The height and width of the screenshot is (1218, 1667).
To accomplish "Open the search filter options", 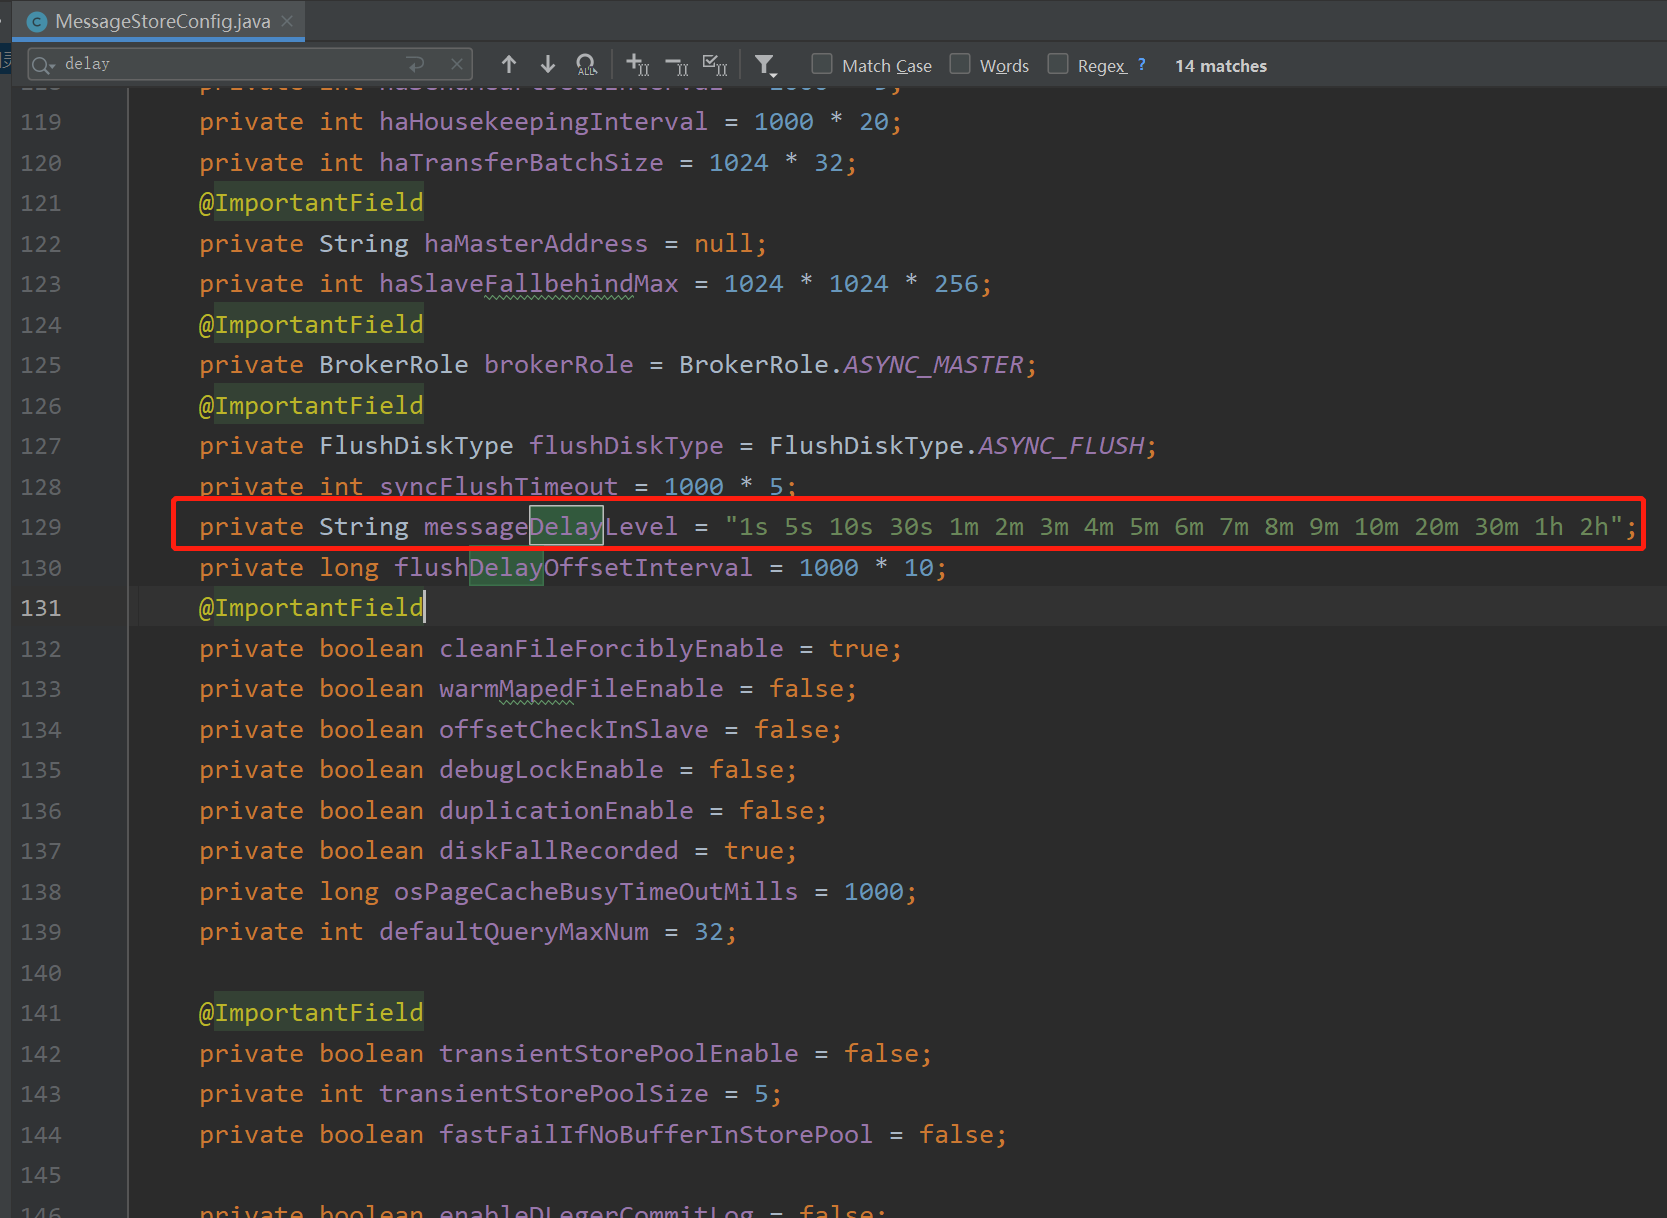I will (x=765, y=65).
